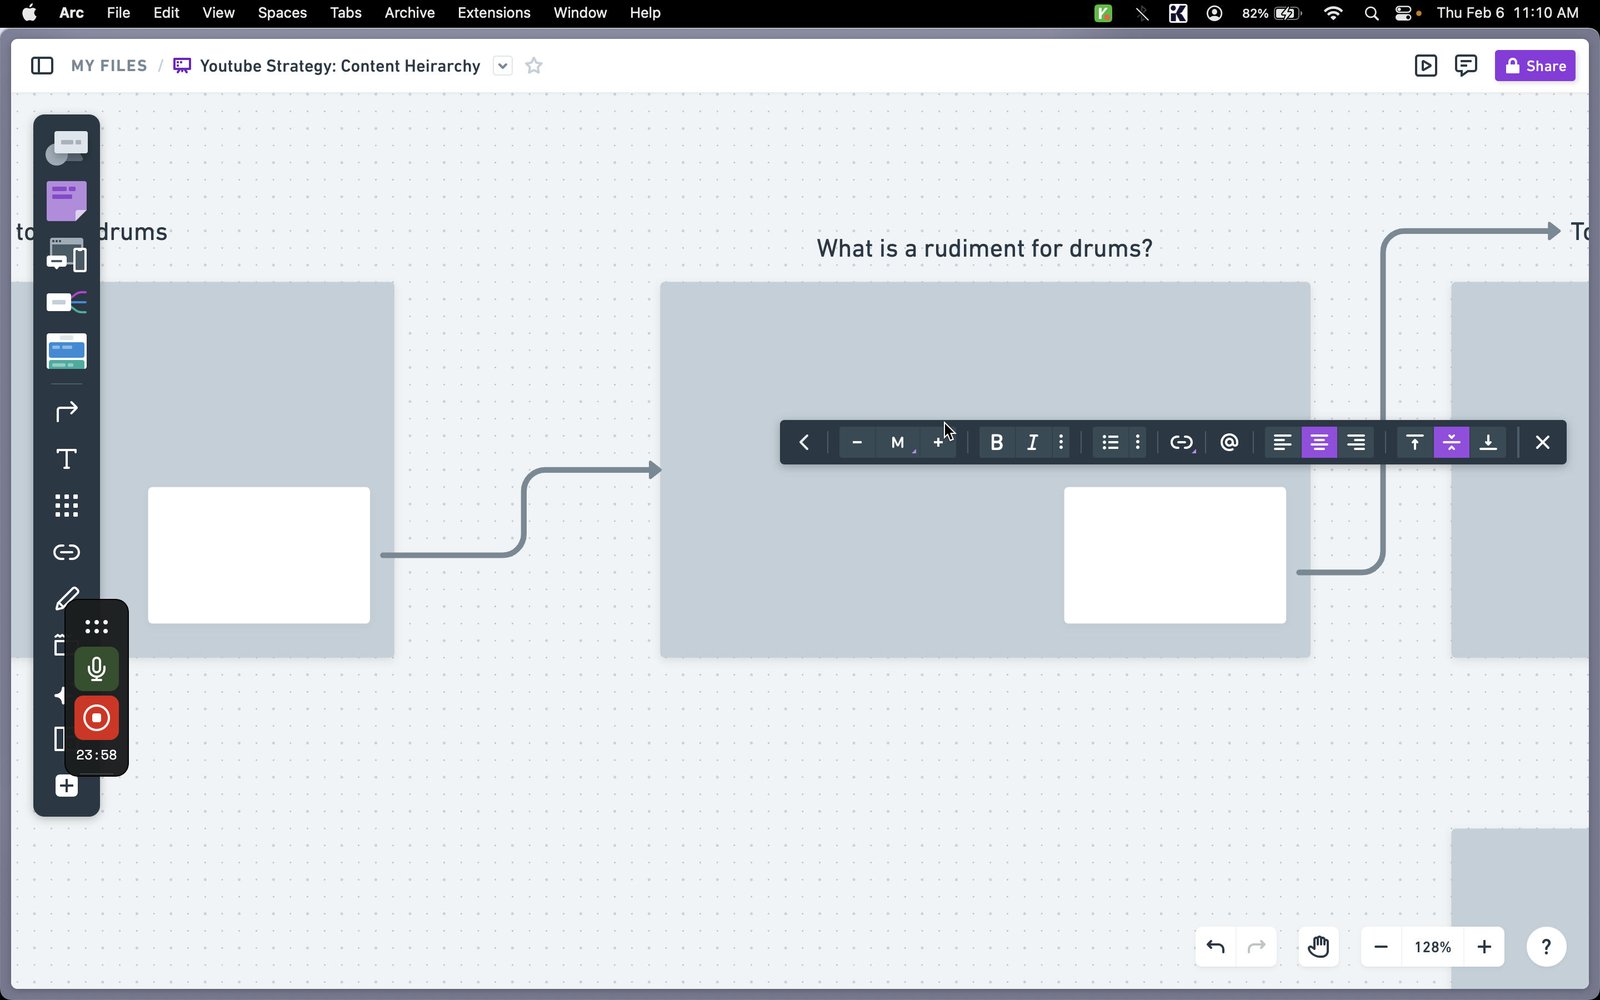The image size is (1600, 1000).
Task: Toggle the left sidebar panel
Action: [42, 66]
